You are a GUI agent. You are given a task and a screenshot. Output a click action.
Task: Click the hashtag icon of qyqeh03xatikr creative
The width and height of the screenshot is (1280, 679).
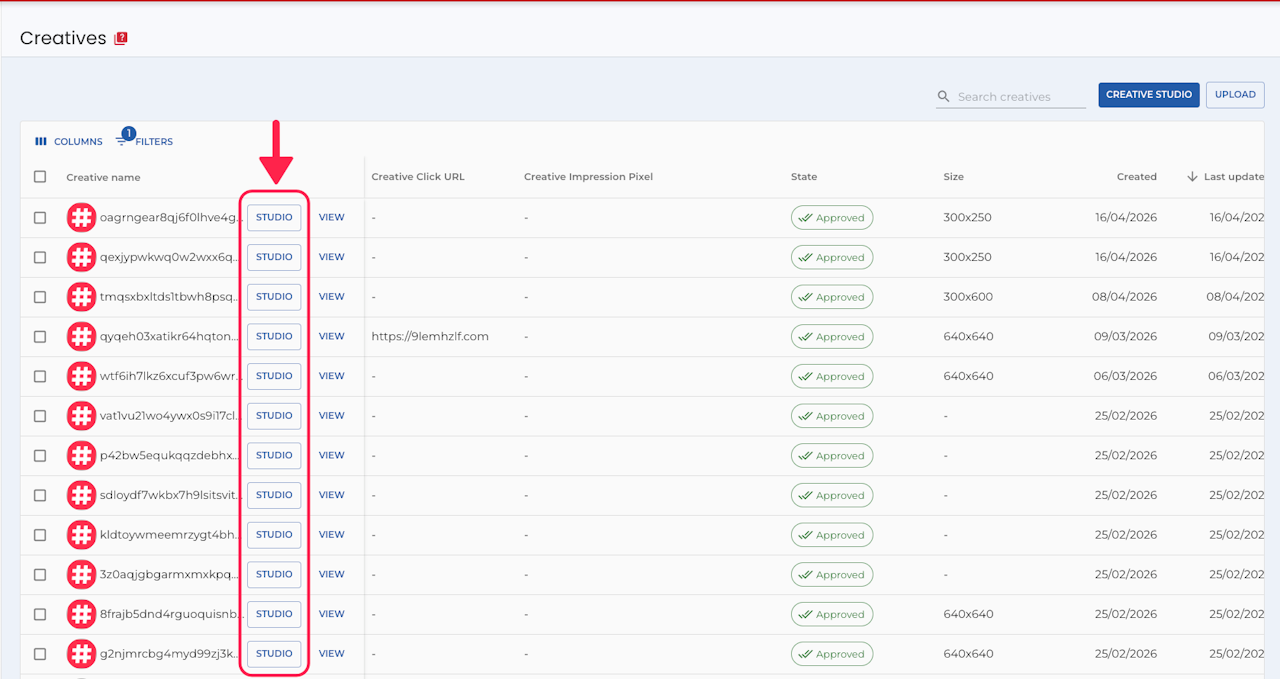click(x=81, y=336)
